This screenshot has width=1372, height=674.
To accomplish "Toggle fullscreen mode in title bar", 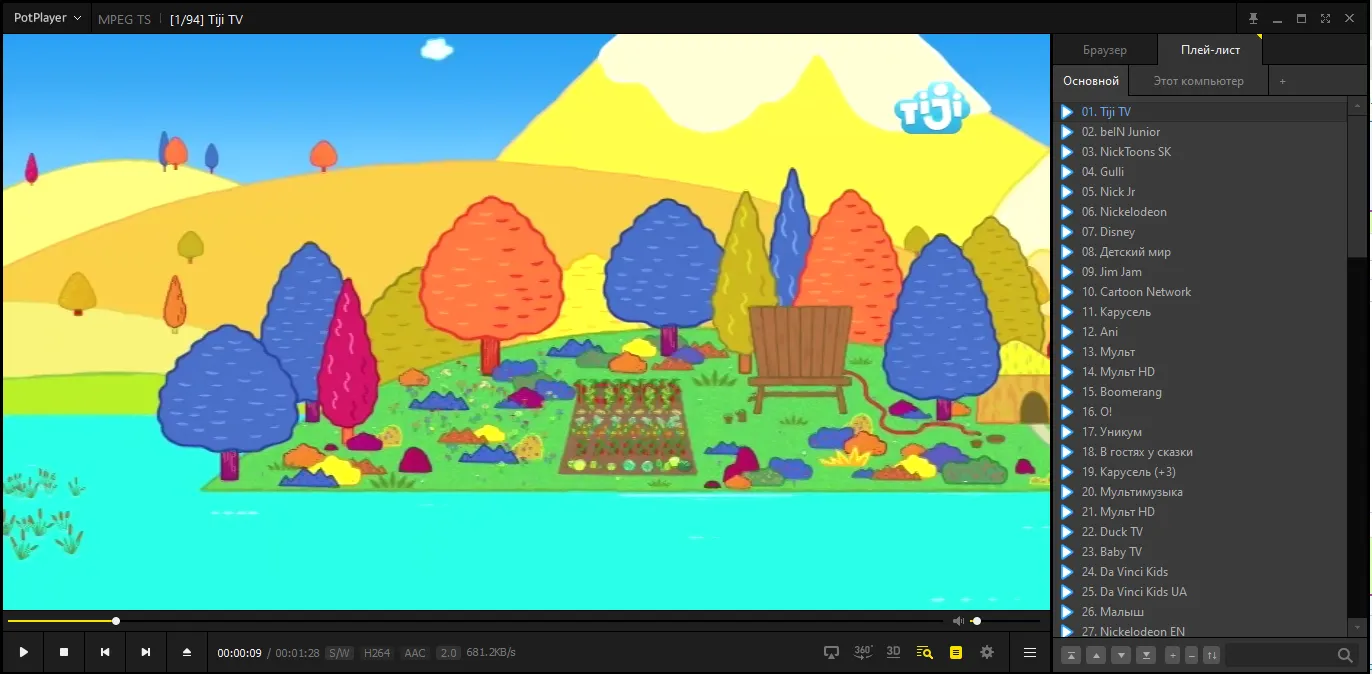I will pyautogui.click(x=1325, y=19).
